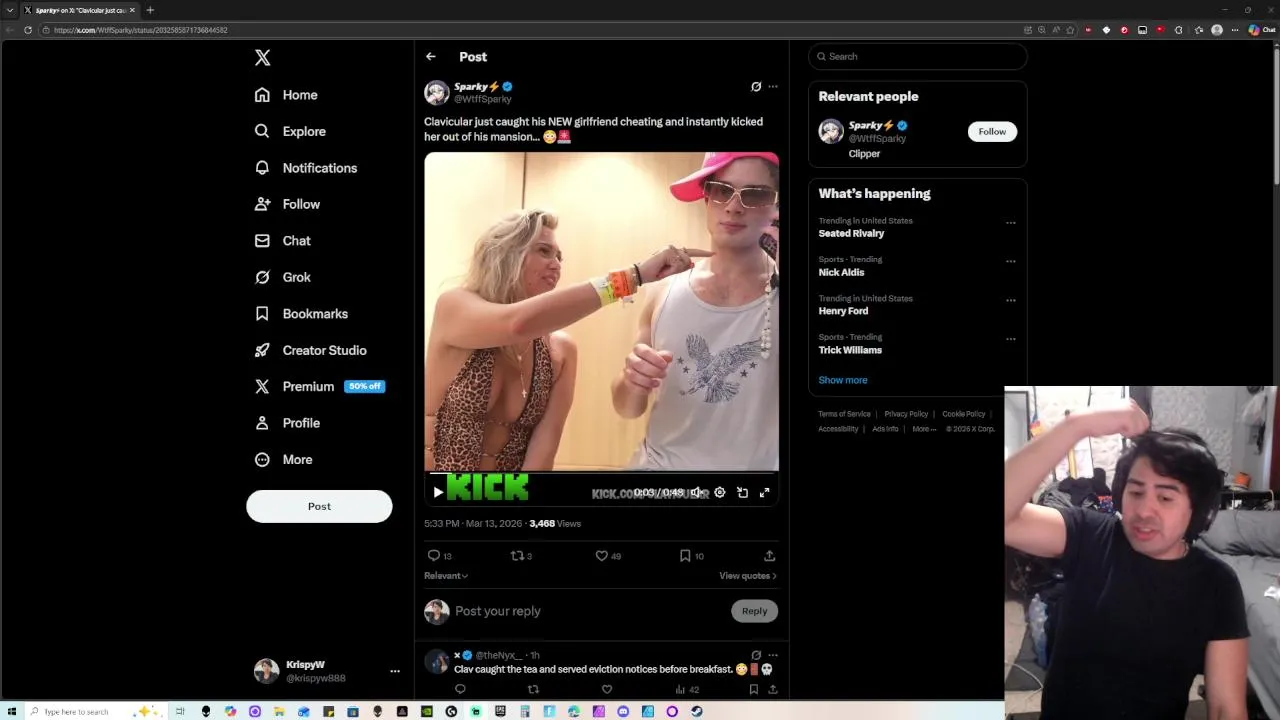This screenshot has height=720, width=1280.
Task: Open the Copilot Chat button in the browser
Action: point(1261,30)
